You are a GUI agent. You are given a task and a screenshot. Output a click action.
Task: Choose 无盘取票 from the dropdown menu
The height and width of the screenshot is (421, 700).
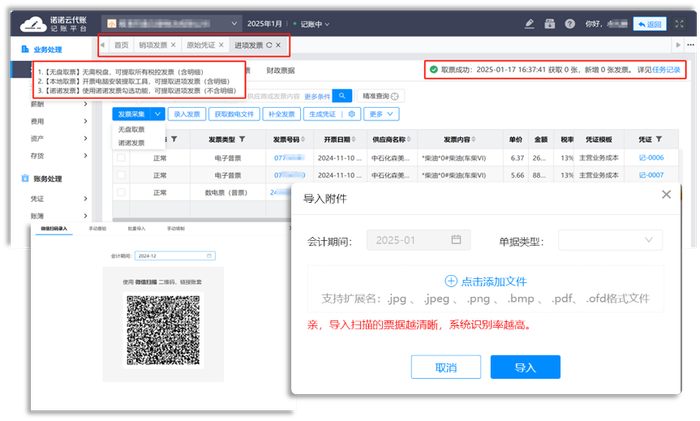[131, 129]
